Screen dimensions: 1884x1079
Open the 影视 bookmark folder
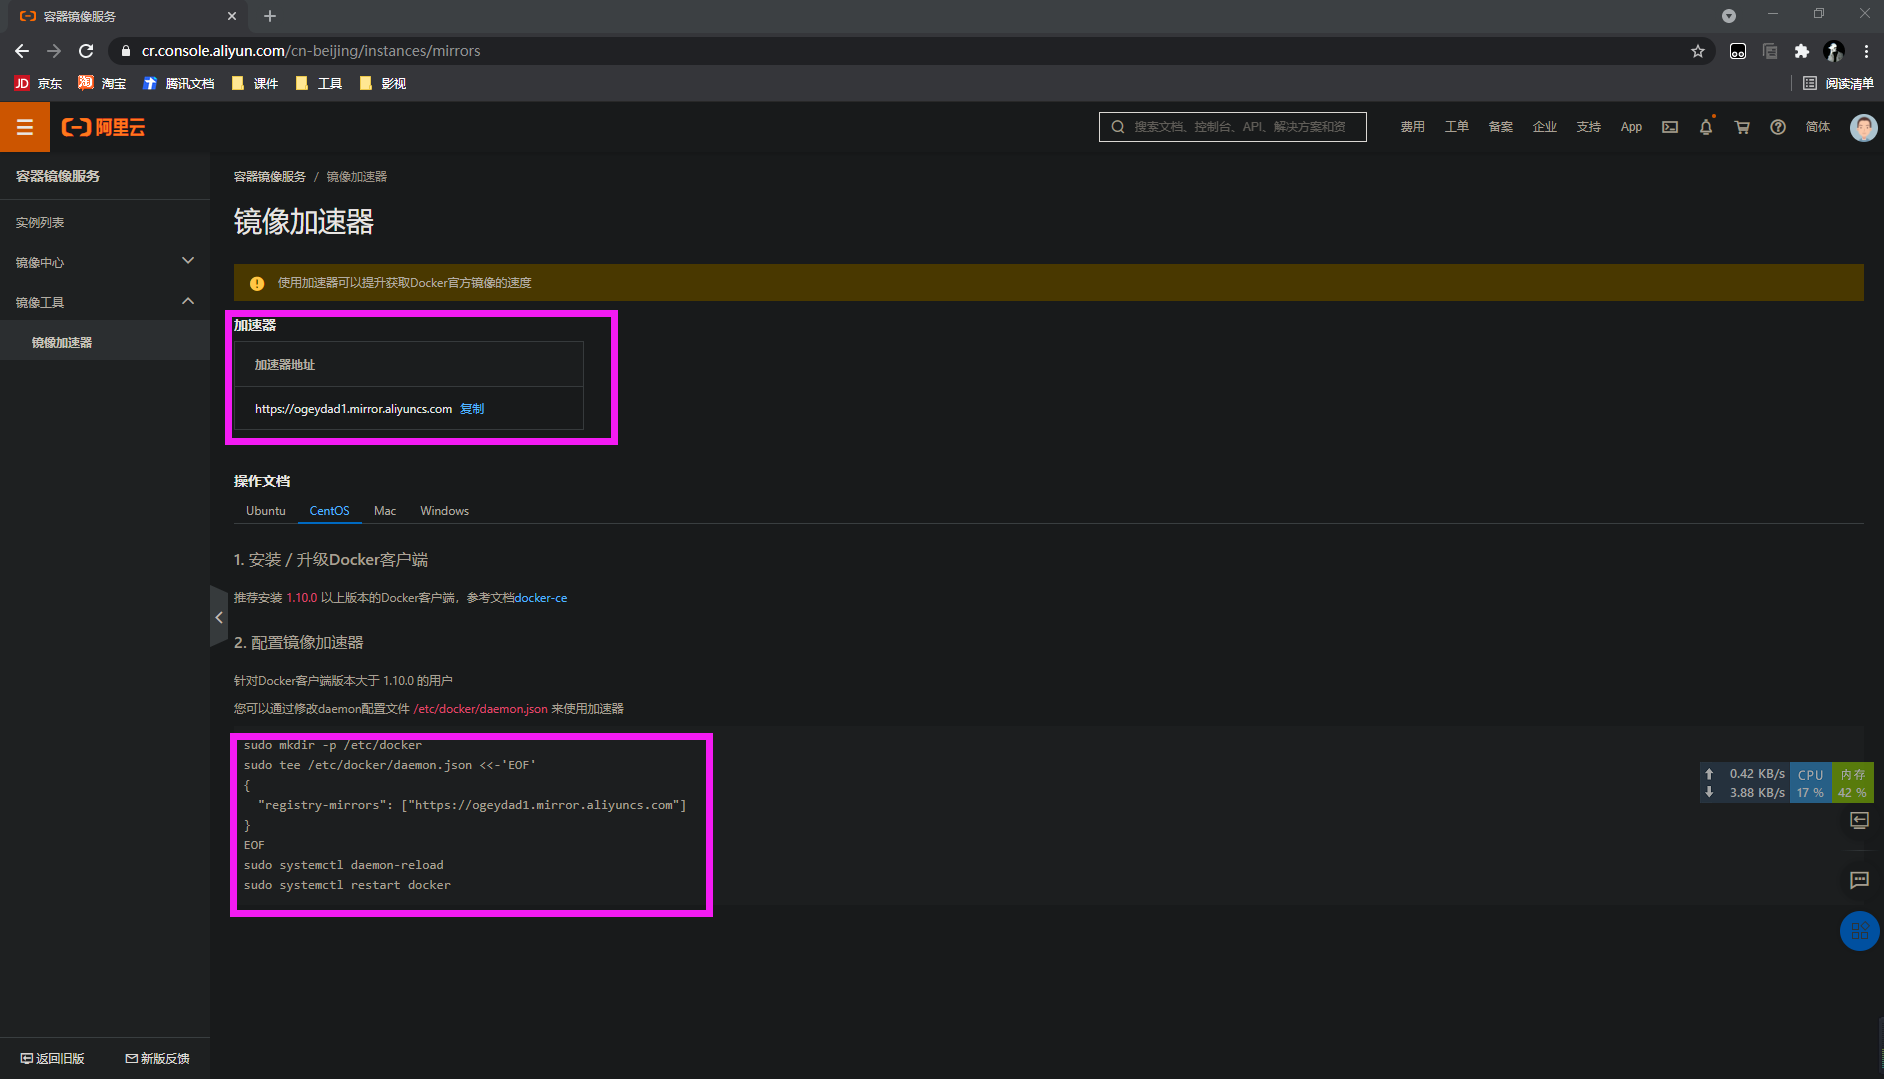pyautogui.click(x=383, y=83)
